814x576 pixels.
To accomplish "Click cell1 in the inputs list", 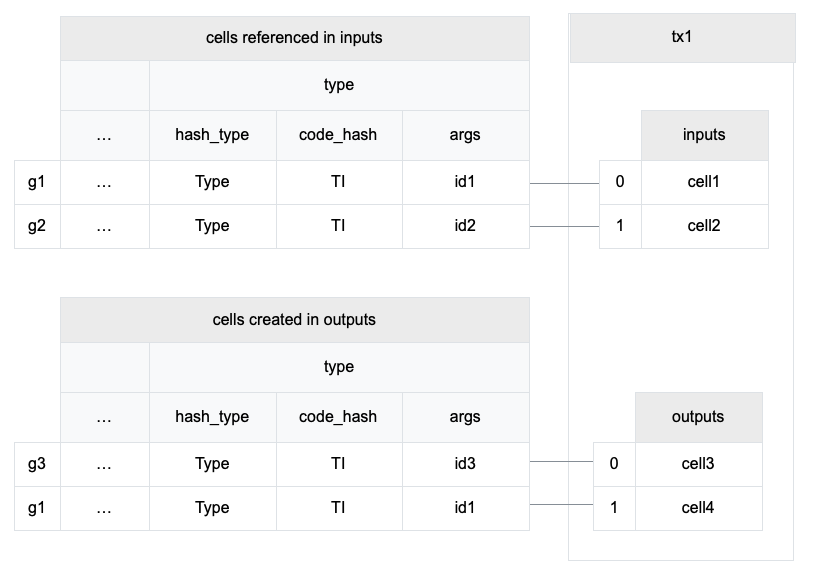I will click(704, 182).
